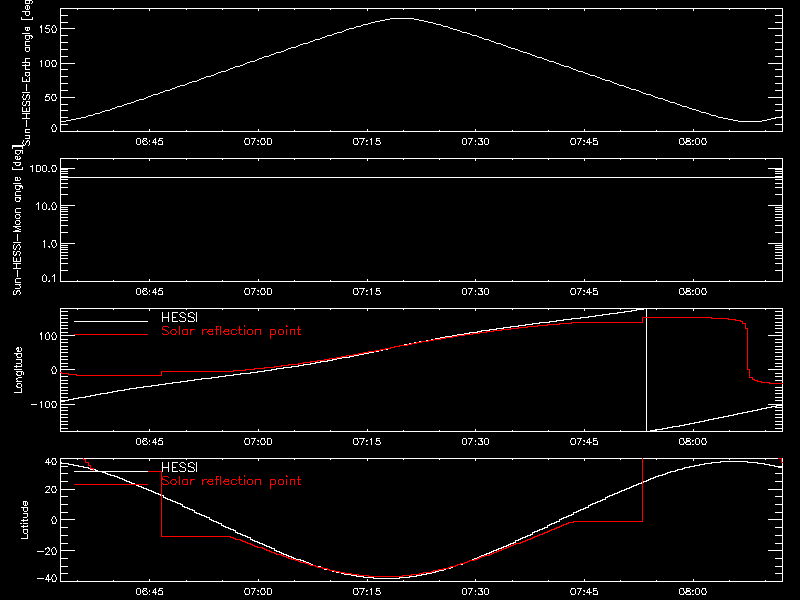Click the 150 tick on Earth angle axis
This screenshot has width=800, height=600.
[48, 29]
